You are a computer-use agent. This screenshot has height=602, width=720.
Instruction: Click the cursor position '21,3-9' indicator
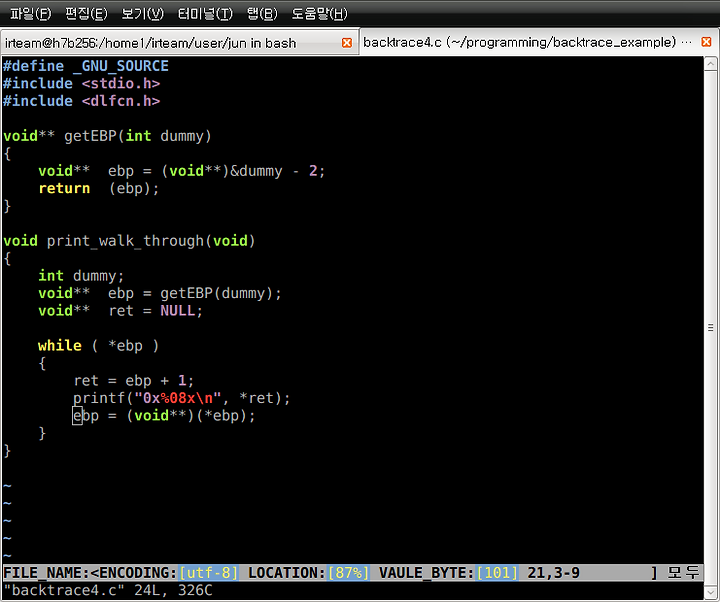[553, 573]
